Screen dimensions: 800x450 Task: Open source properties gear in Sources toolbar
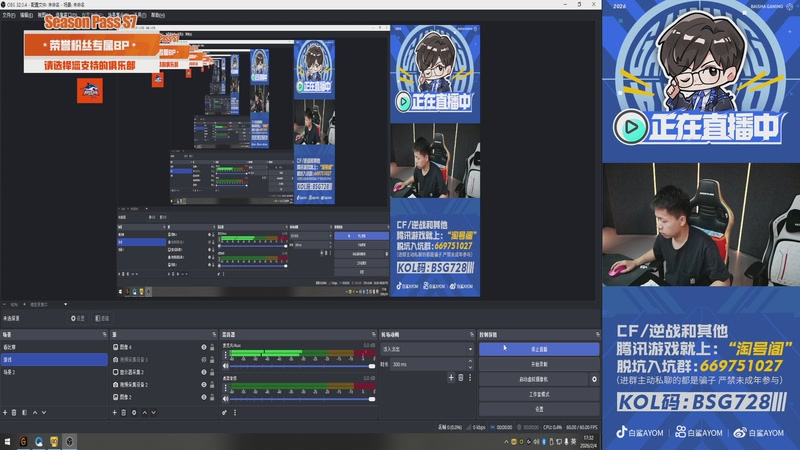coord(134,412)
